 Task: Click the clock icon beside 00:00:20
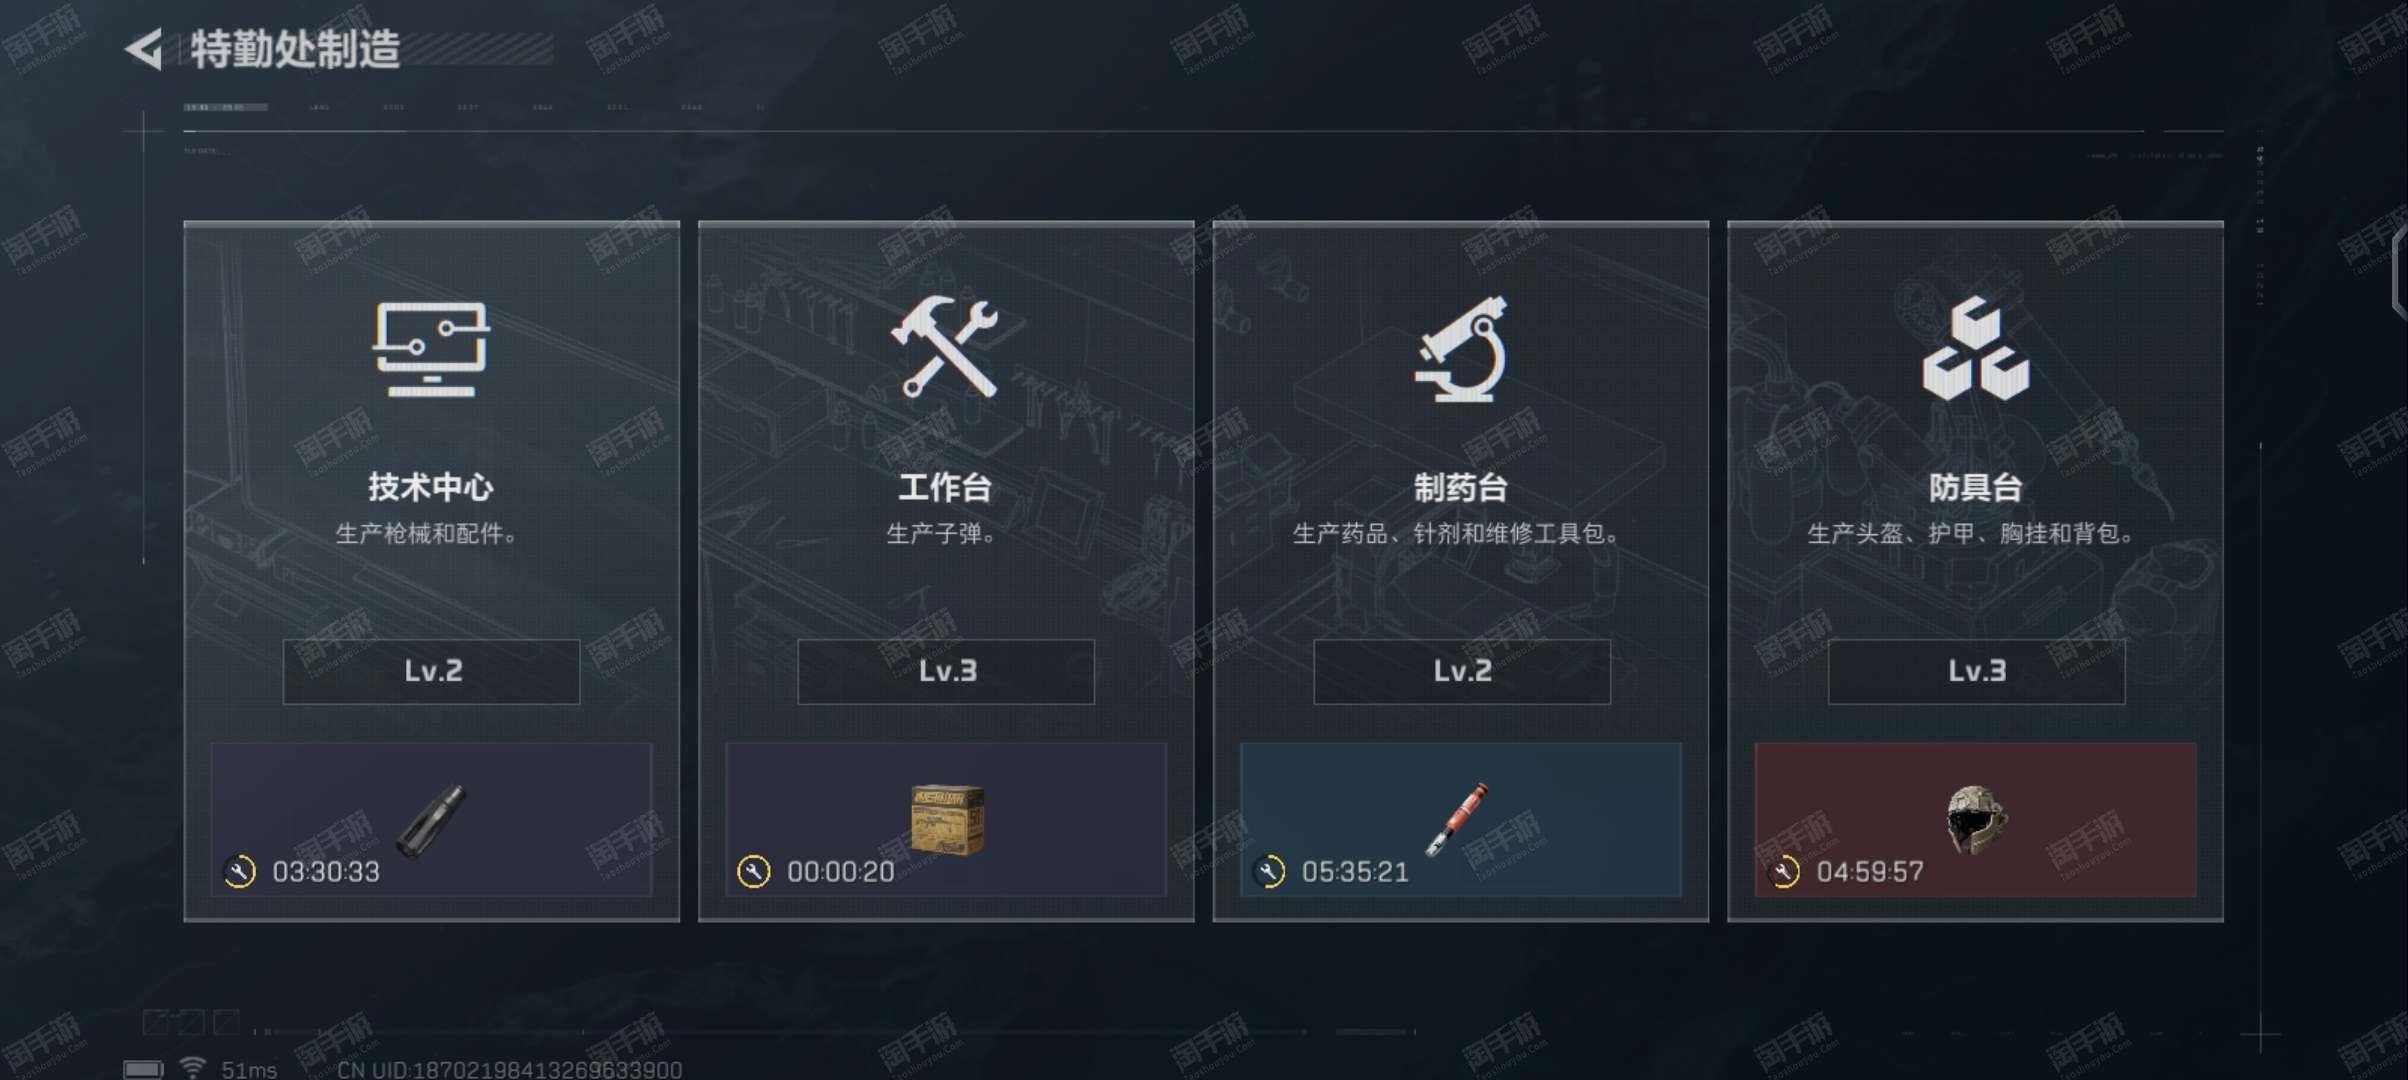(753, 871)
